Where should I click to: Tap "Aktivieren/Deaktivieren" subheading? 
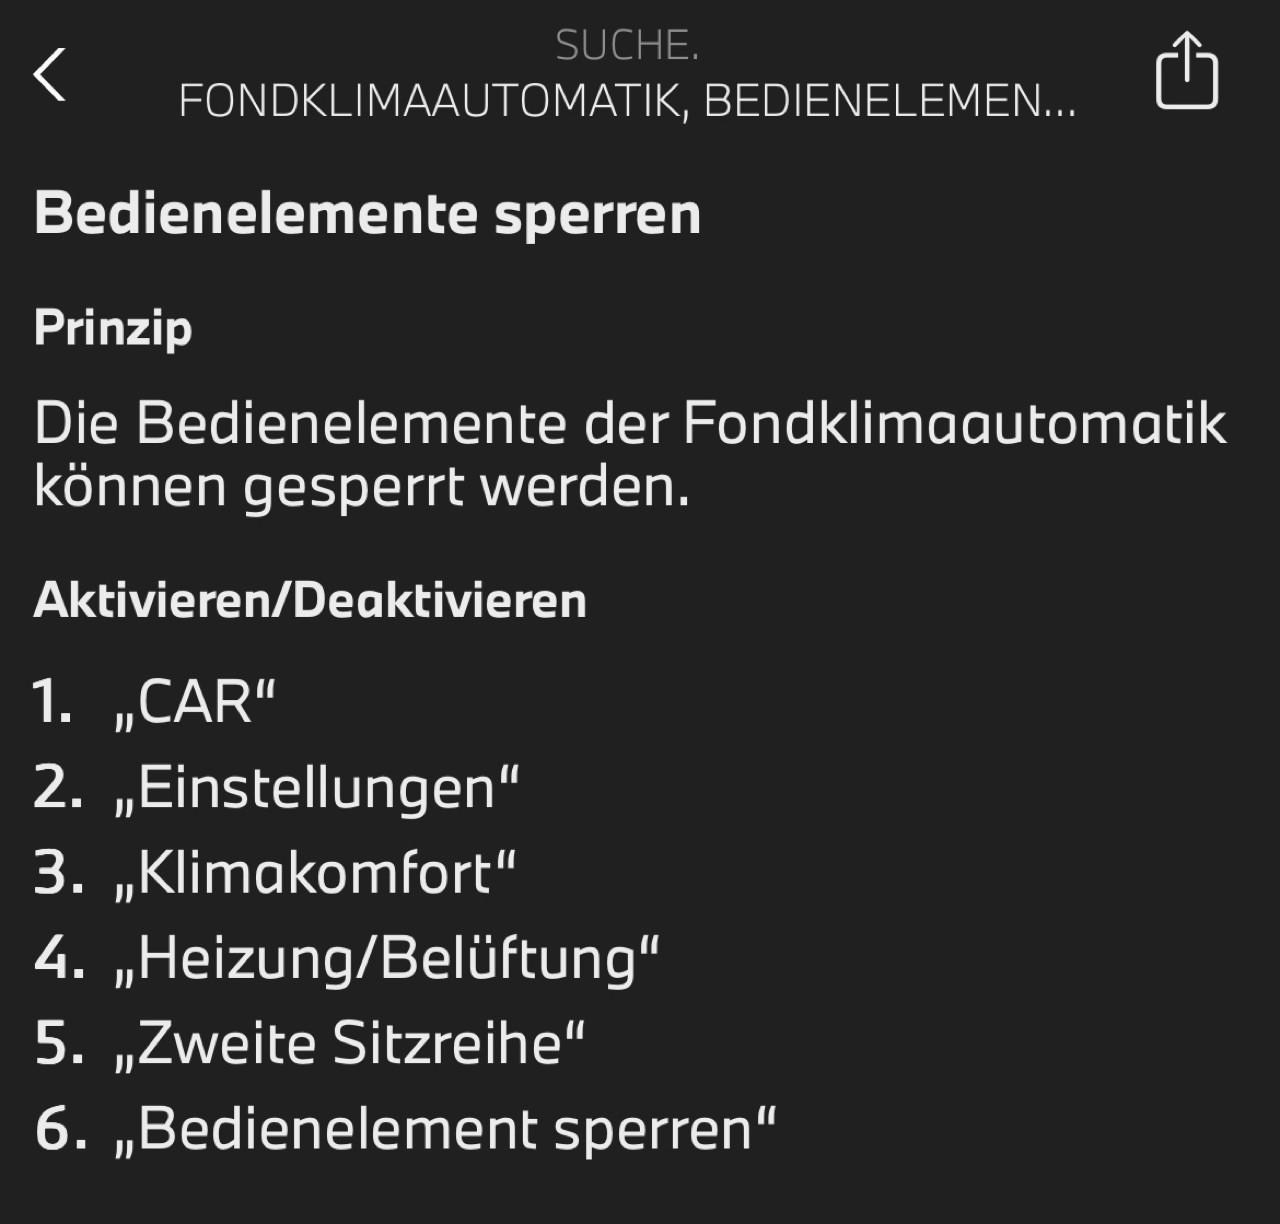[309, 600]
